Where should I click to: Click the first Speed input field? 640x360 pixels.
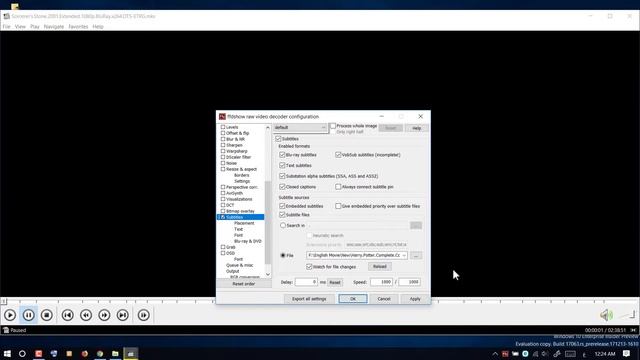381,282
